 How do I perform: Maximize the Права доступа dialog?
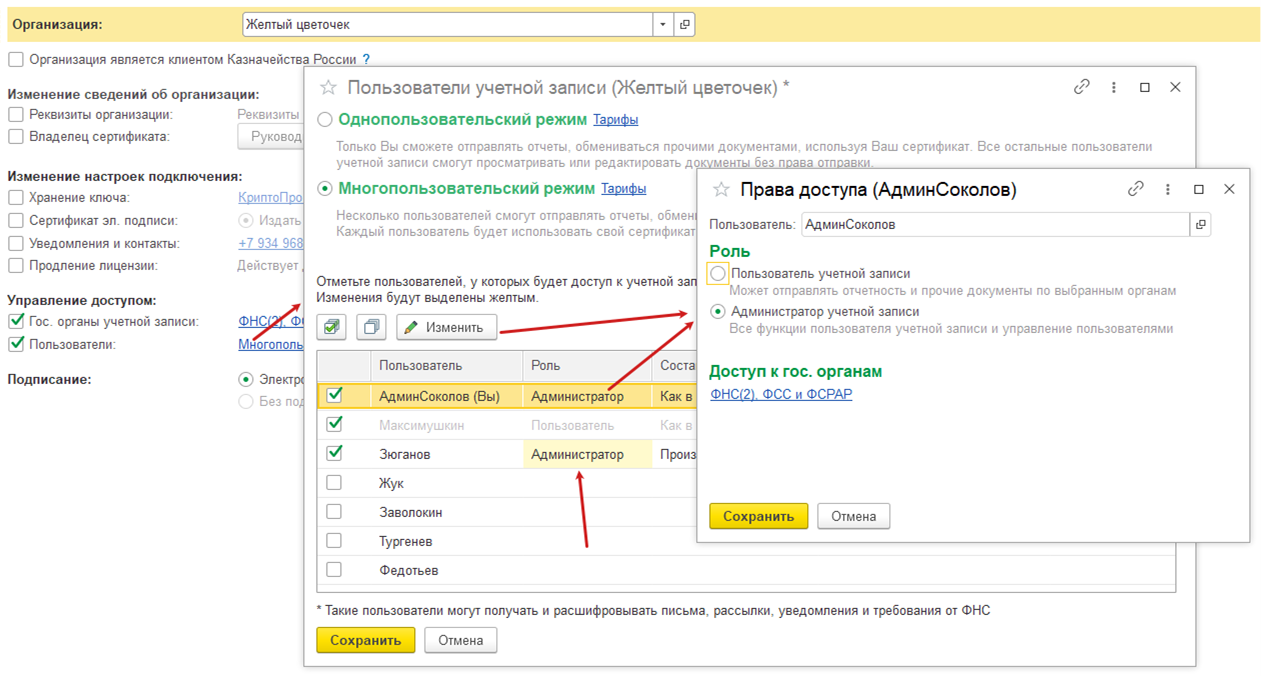click(x=1199, y=189)
